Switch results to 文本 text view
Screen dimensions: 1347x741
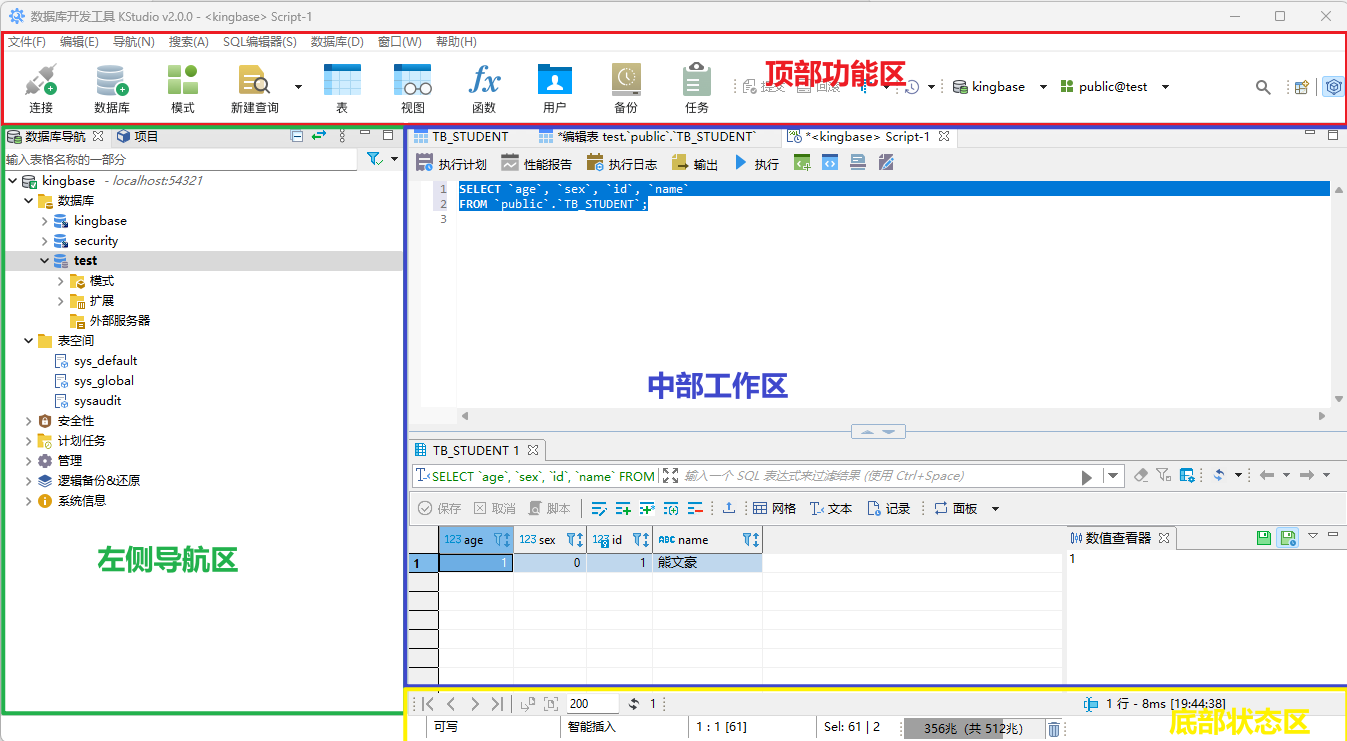pyautogui.click(x=831, y=508)
